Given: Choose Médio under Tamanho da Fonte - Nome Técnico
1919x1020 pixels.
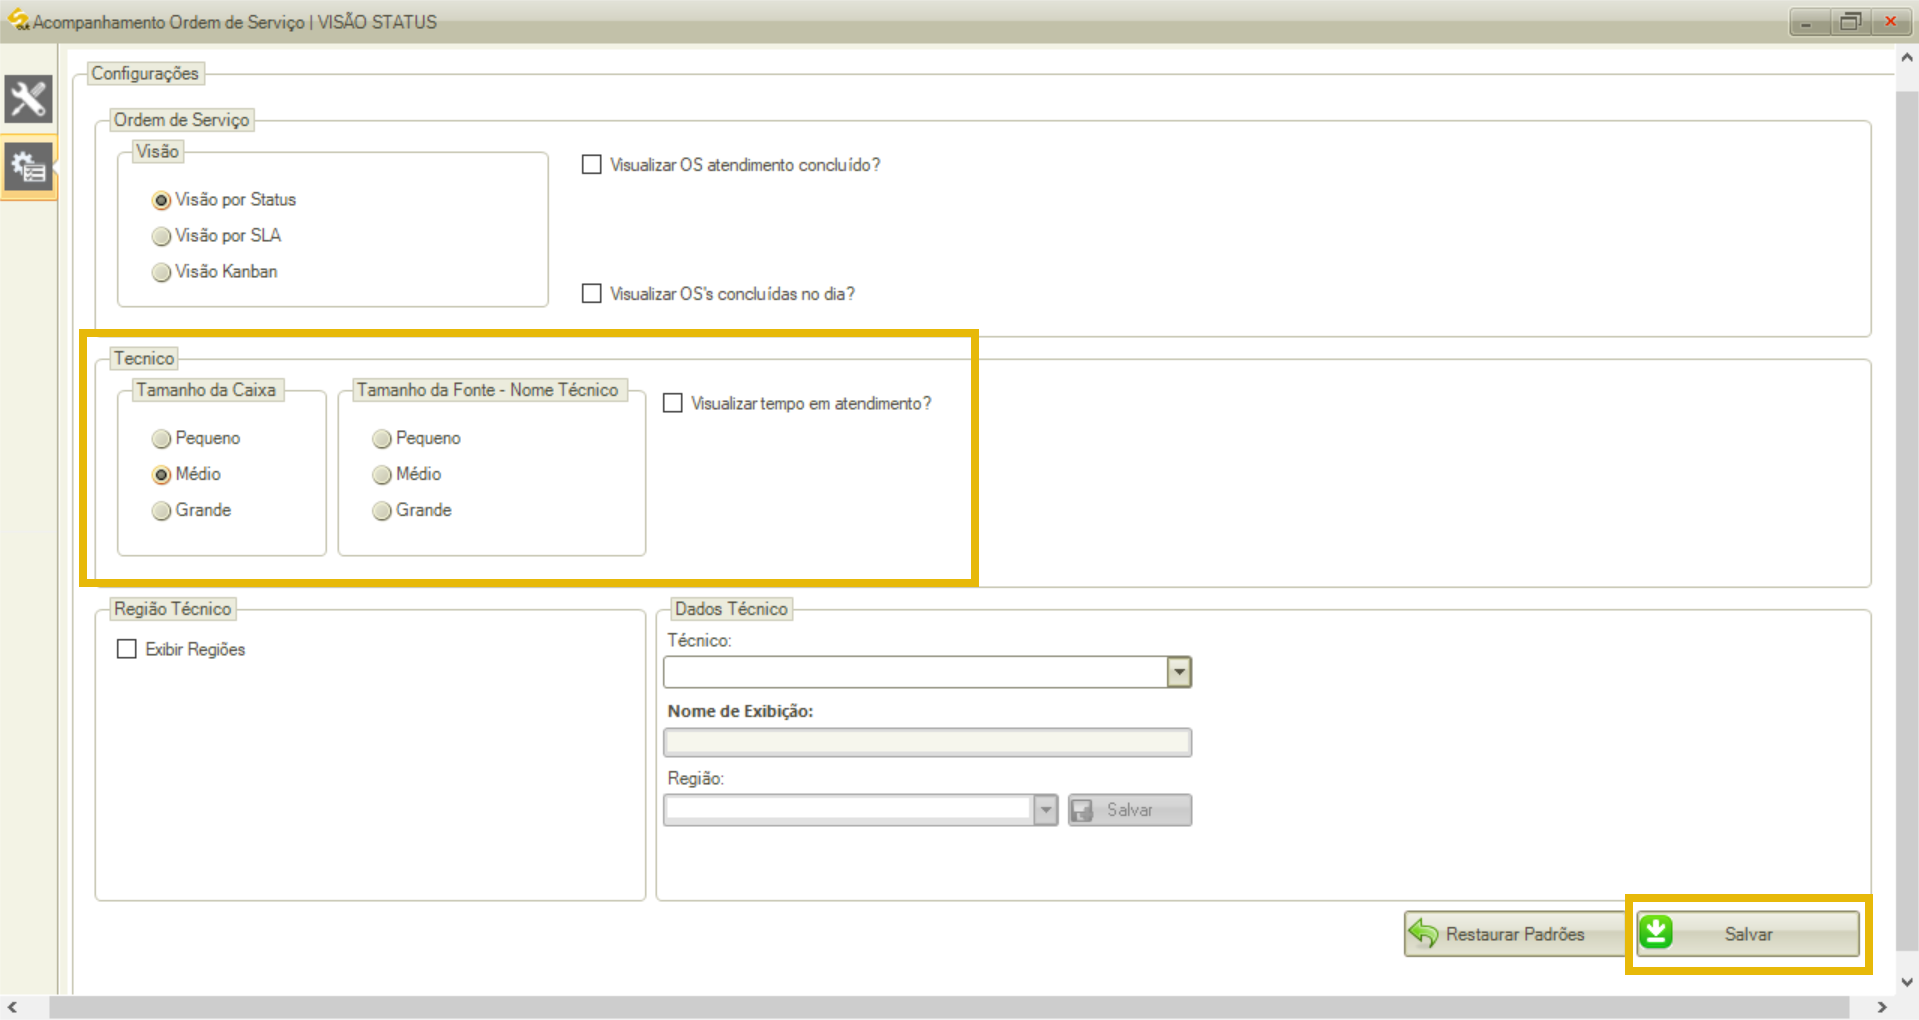Looking at the screenshot, I should pyautogui.click(x=381, y=474).
